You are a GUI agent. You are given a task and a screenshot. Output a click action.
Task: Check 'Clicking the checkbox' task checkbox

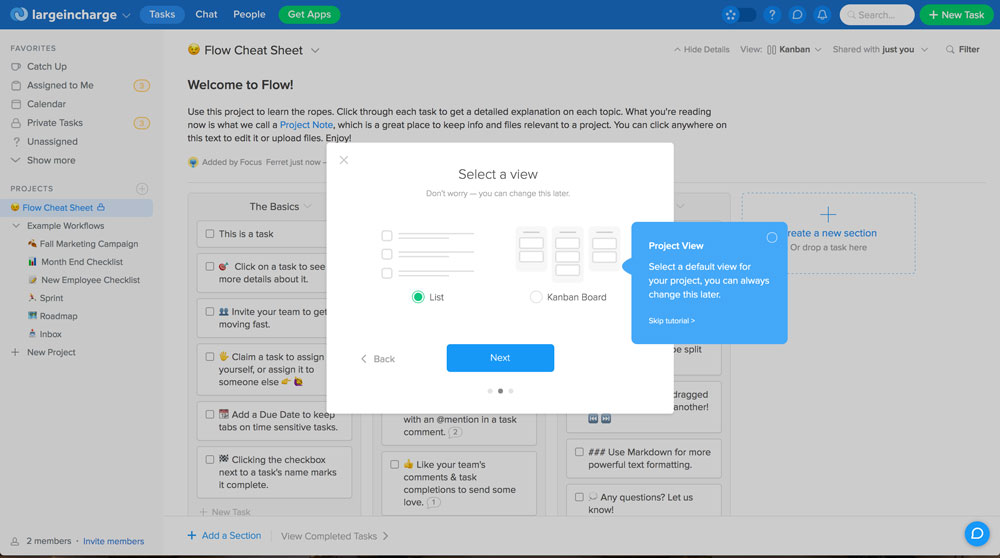(210, 460)
